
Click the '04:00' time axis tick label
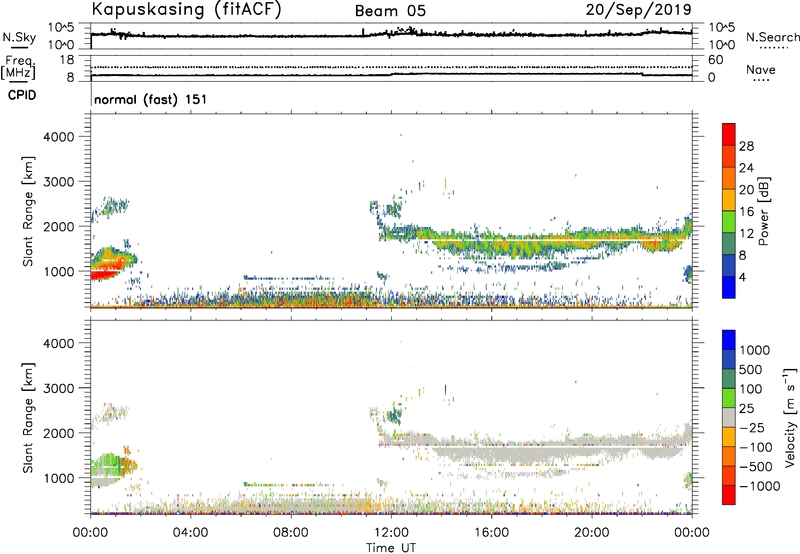(x=191, y=533)
